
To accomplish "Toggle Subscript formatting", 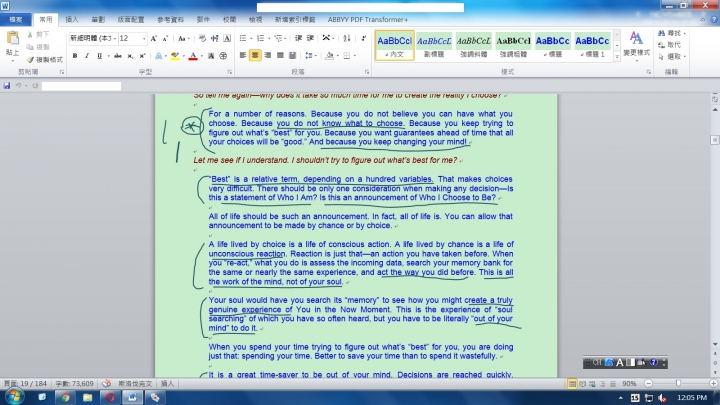I will pyautogui.click(x=130, y=56).
